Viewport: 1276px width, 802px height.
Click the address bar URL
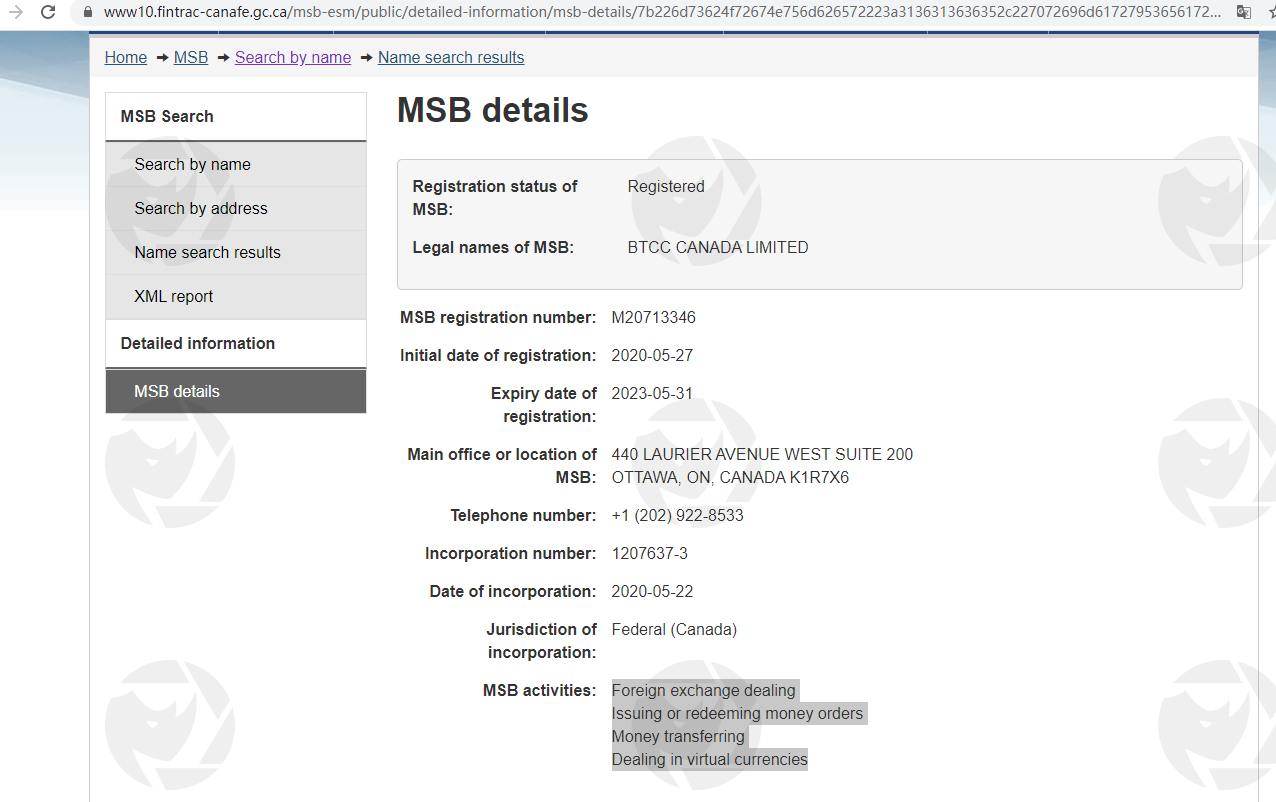click(x=660, y=13)
